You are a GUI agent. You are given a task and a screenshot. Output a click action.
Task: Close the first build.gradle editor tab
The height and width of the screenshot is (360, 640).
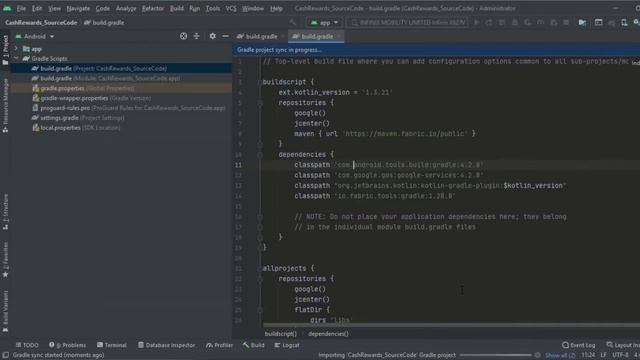coord(282,36)
